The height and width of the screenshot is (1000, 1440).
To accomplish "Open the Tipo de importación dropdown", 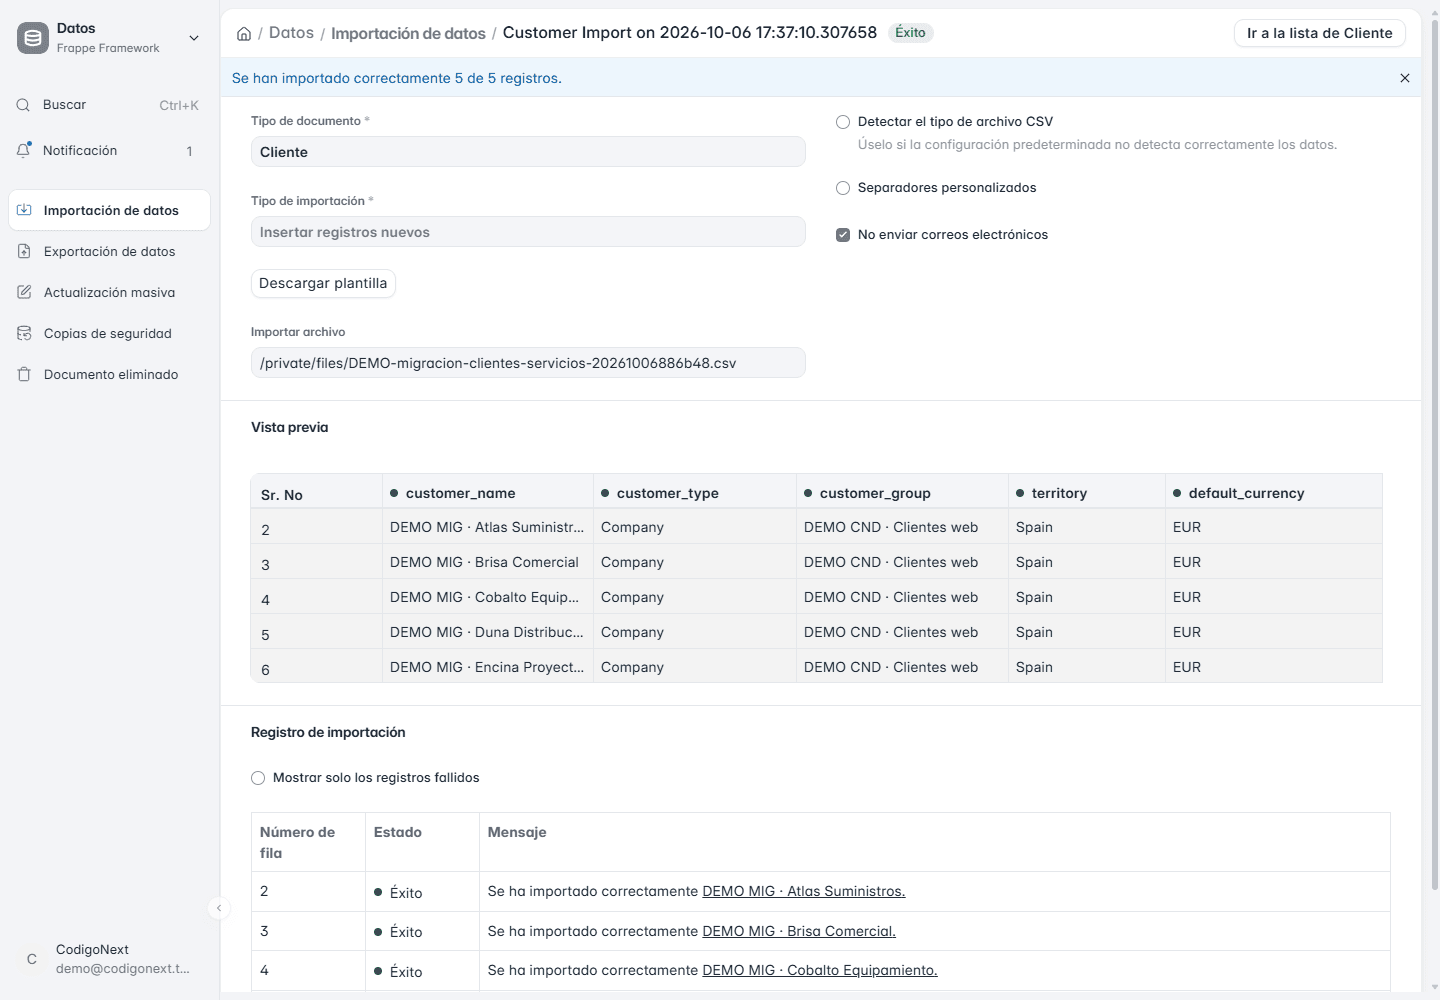I will pyautogui.click(x=528, y=232).
